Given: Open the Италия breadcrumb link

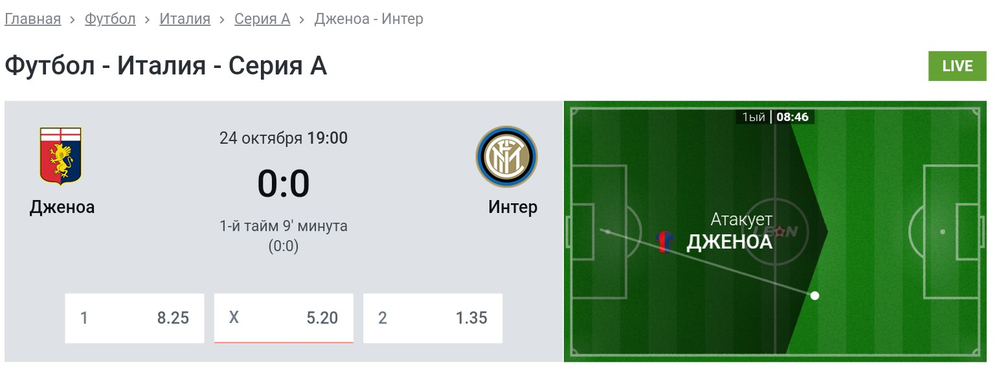Looking at the screenshot, I should tap(185, 19).
